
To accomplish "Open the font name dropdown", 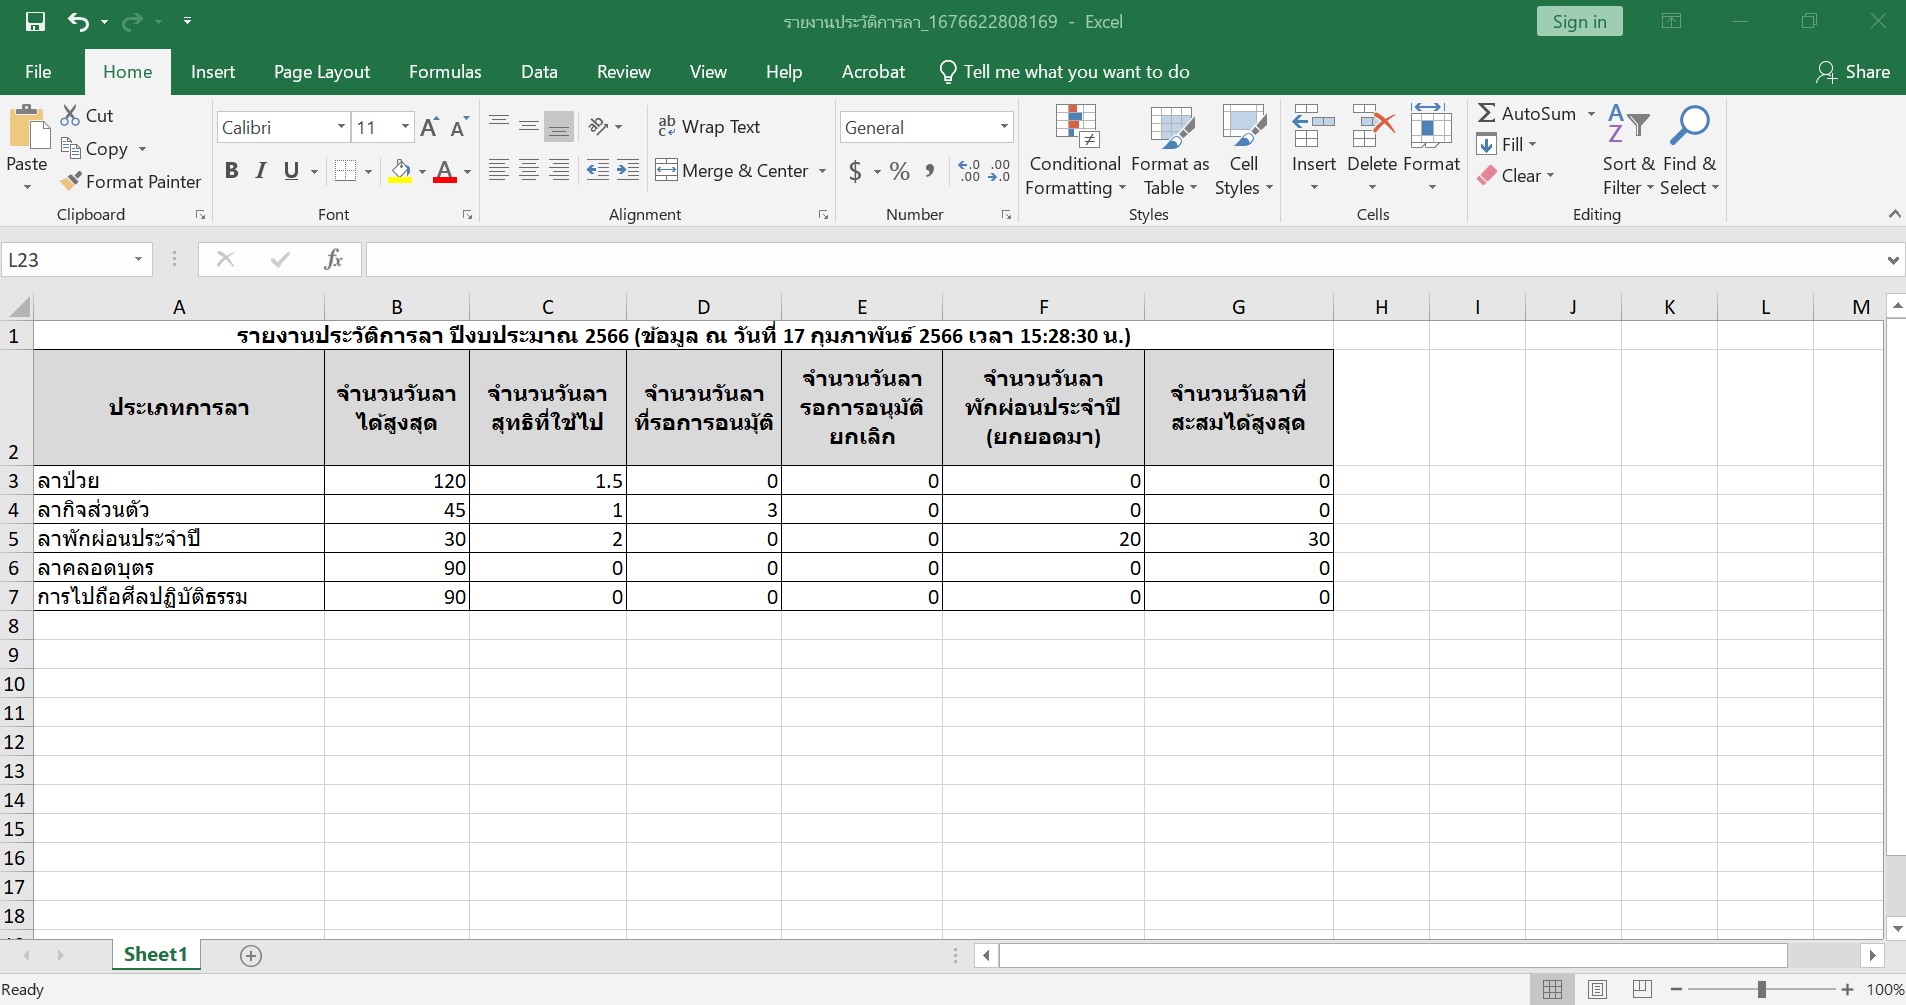I will 341,127.
